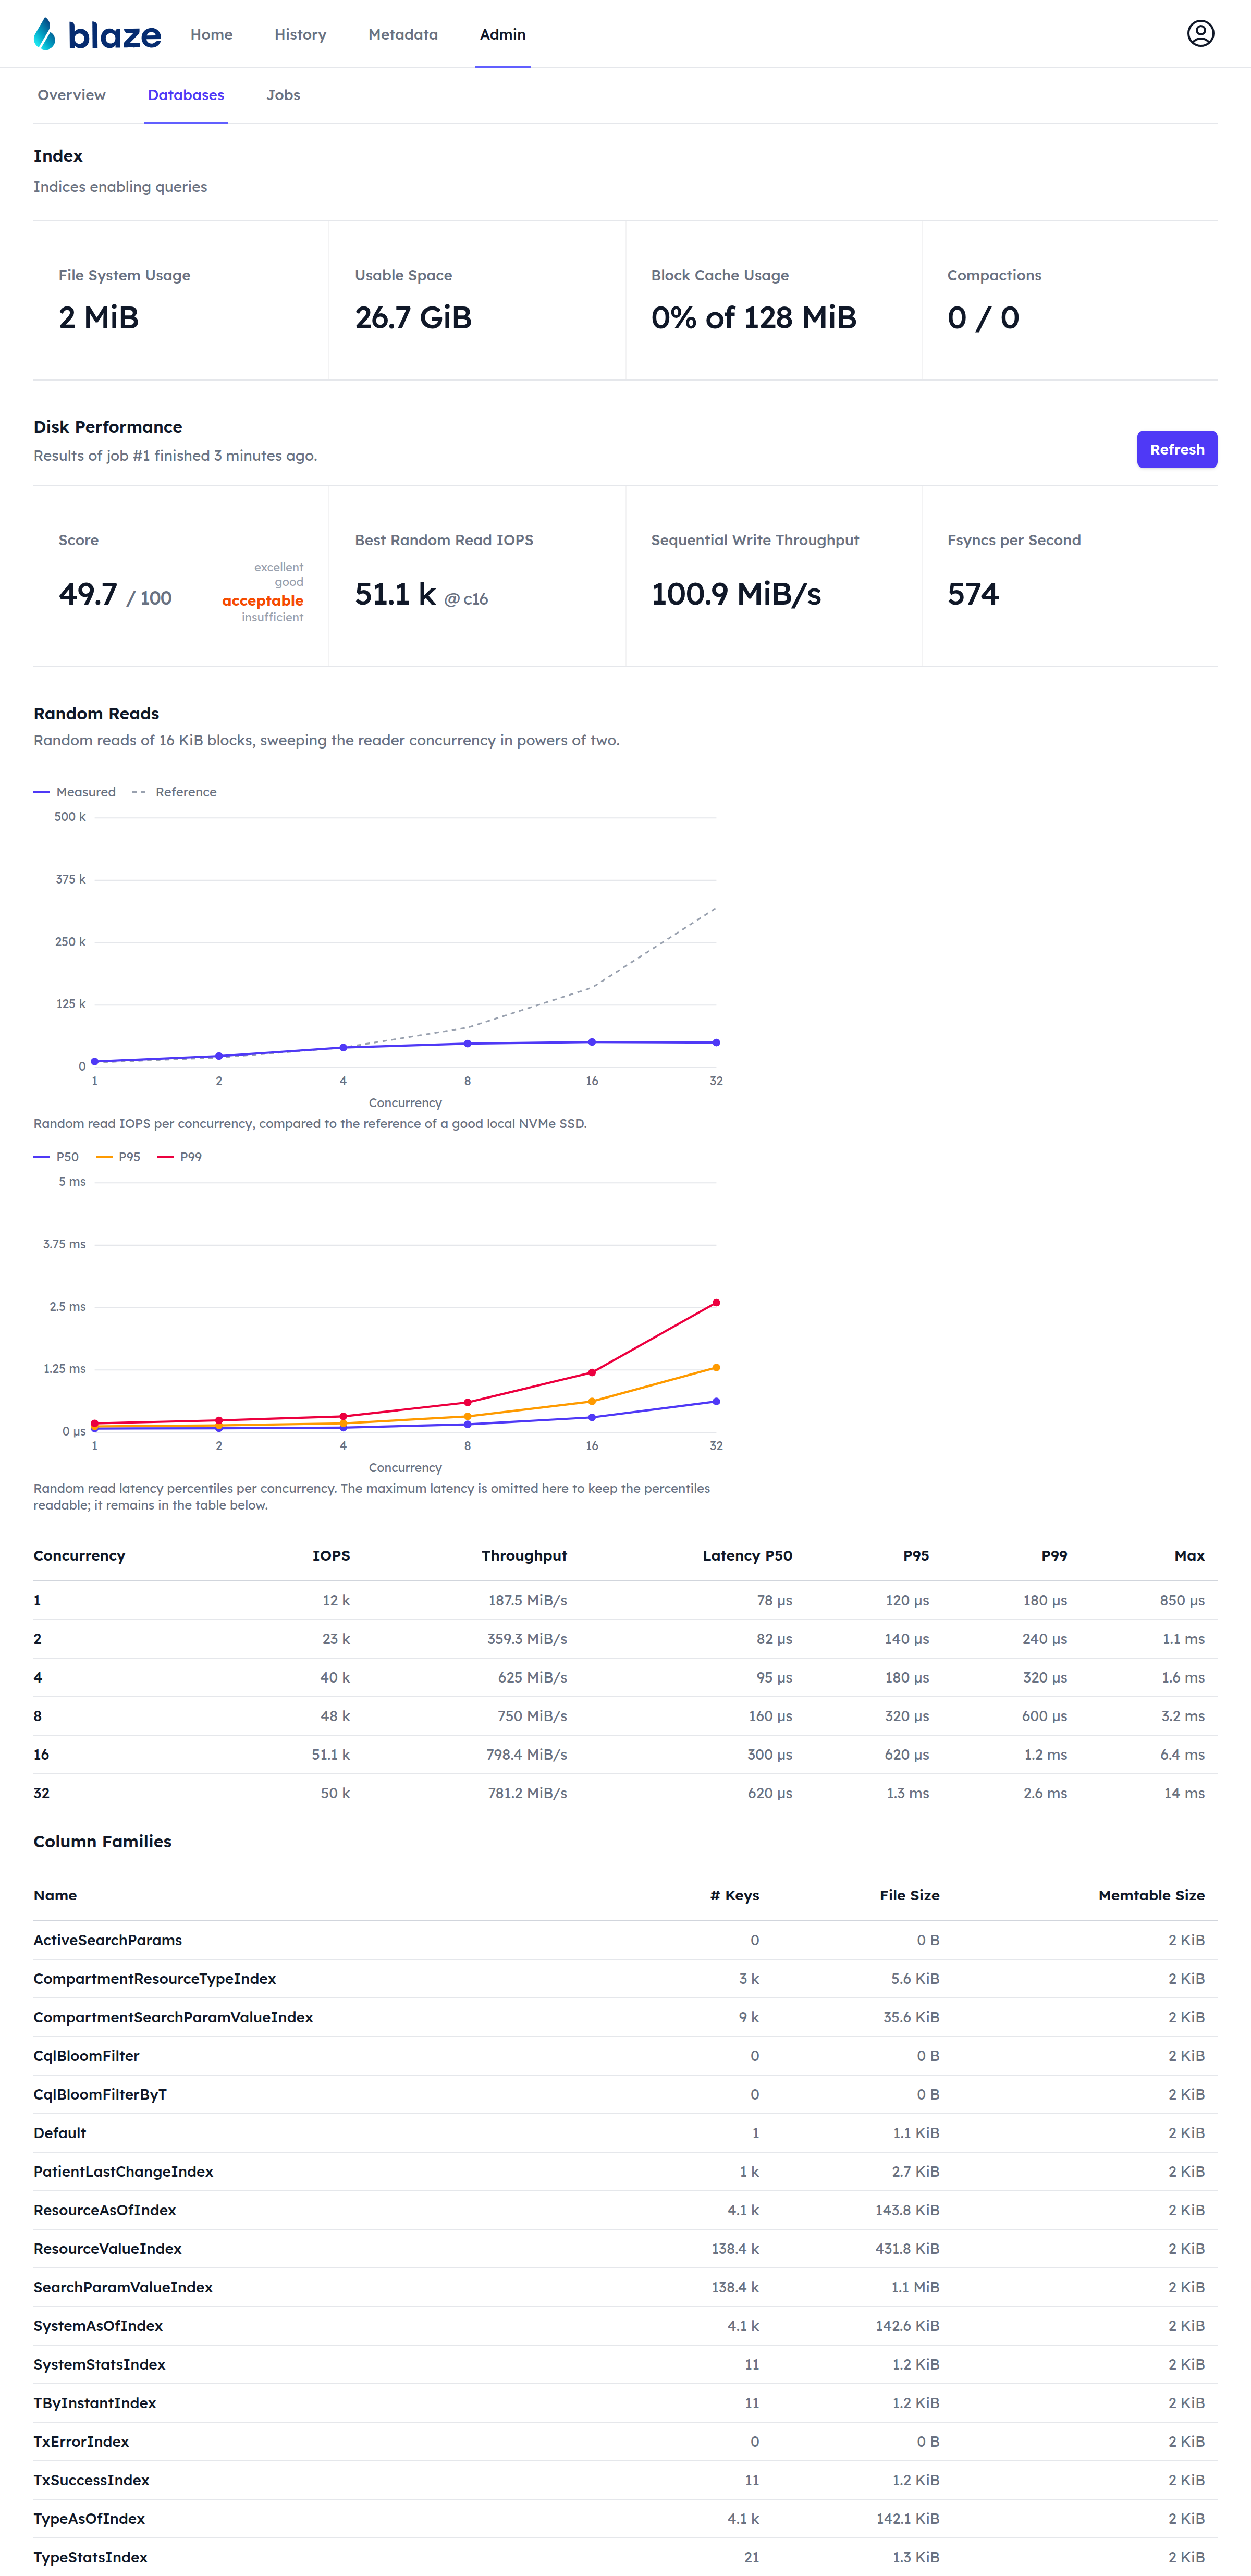The width and height of the screenshot is (1251, 2576).
Task: Open the History page
Action: coord(300,34)
